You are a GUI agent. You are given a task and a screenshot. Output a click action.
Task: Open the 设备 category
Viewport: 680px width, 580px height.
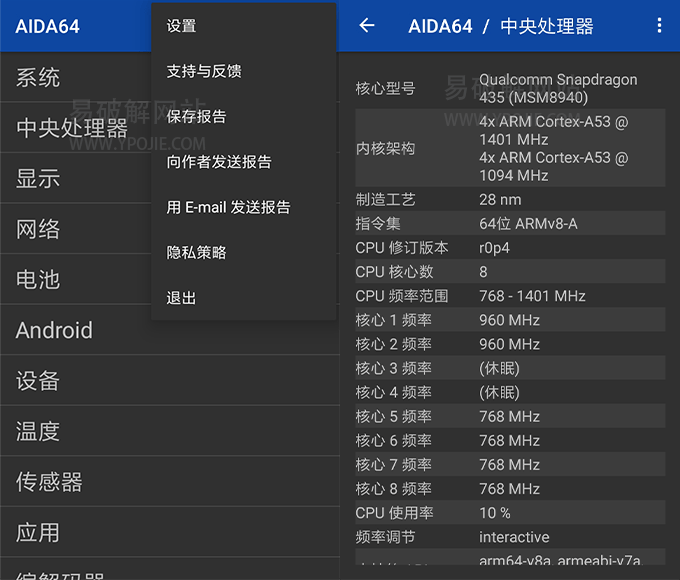(x=170, y=380)
